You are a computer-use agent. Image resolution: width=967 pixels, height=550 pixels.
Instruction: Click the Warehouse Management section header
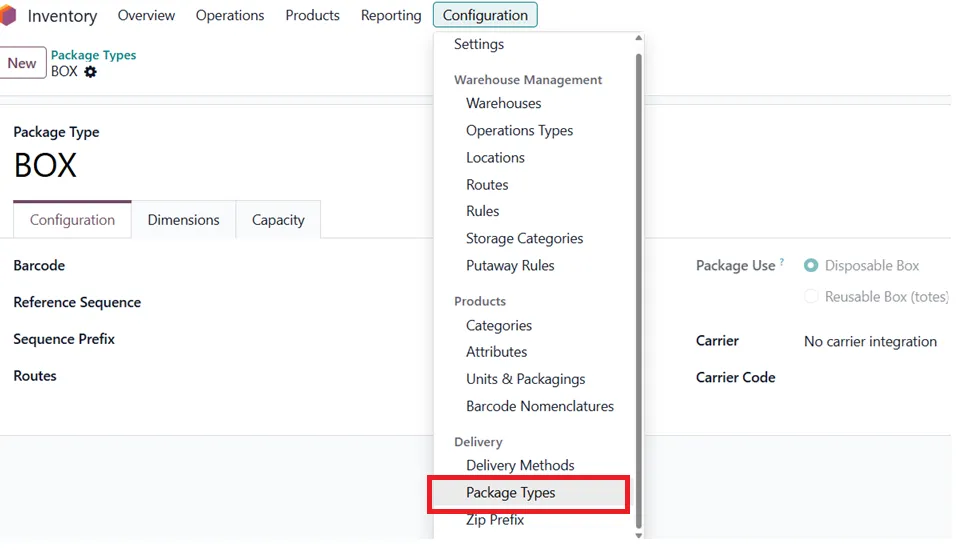pos(528,80)
